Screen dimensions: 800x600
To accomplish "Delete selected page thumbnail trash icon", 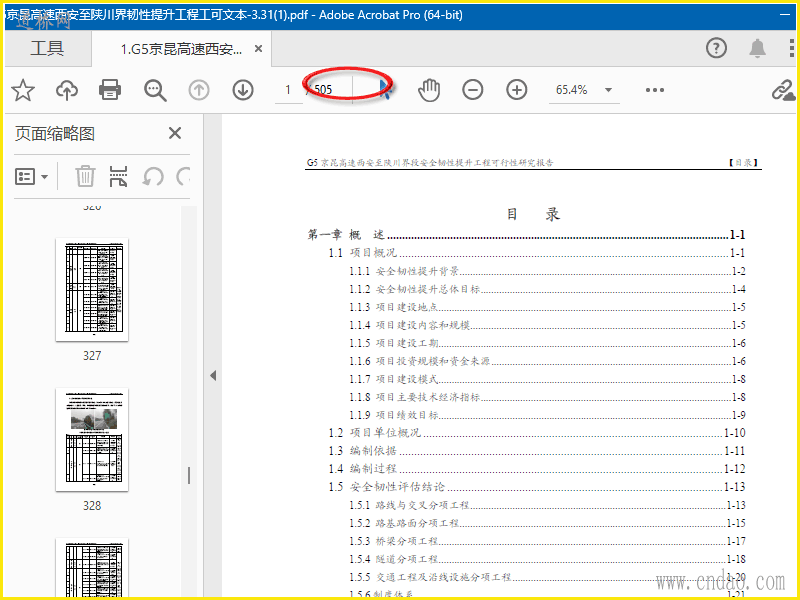I will tap(85, 177).
